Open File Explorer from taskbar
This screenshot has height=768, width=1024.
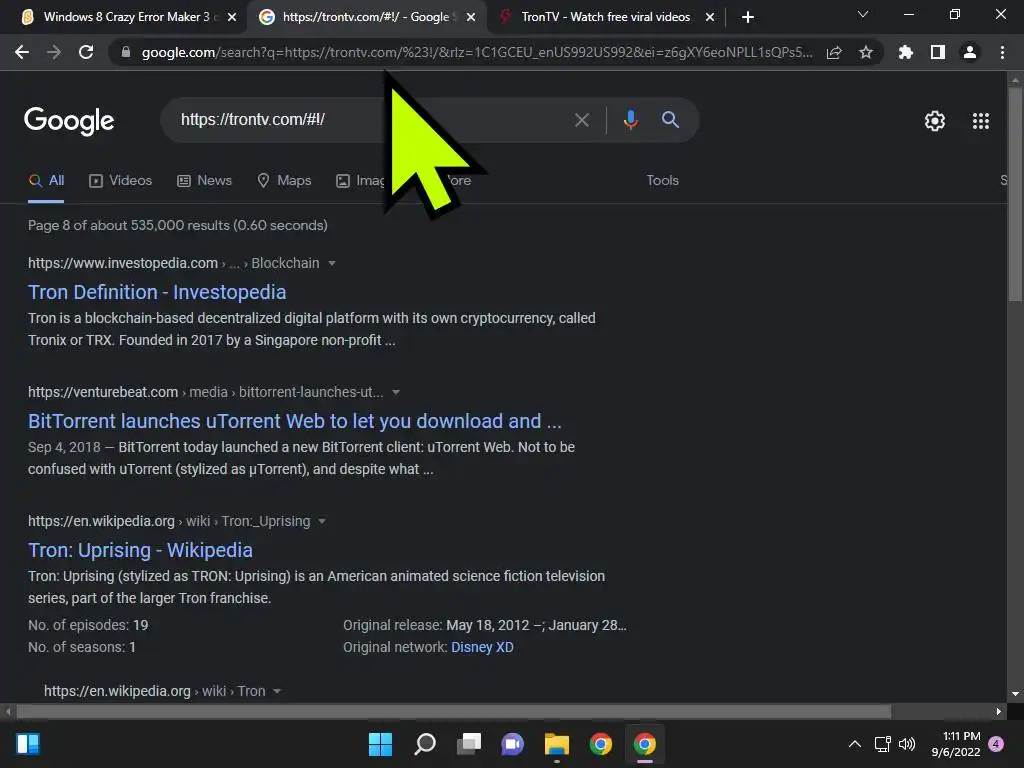point(556,744)
